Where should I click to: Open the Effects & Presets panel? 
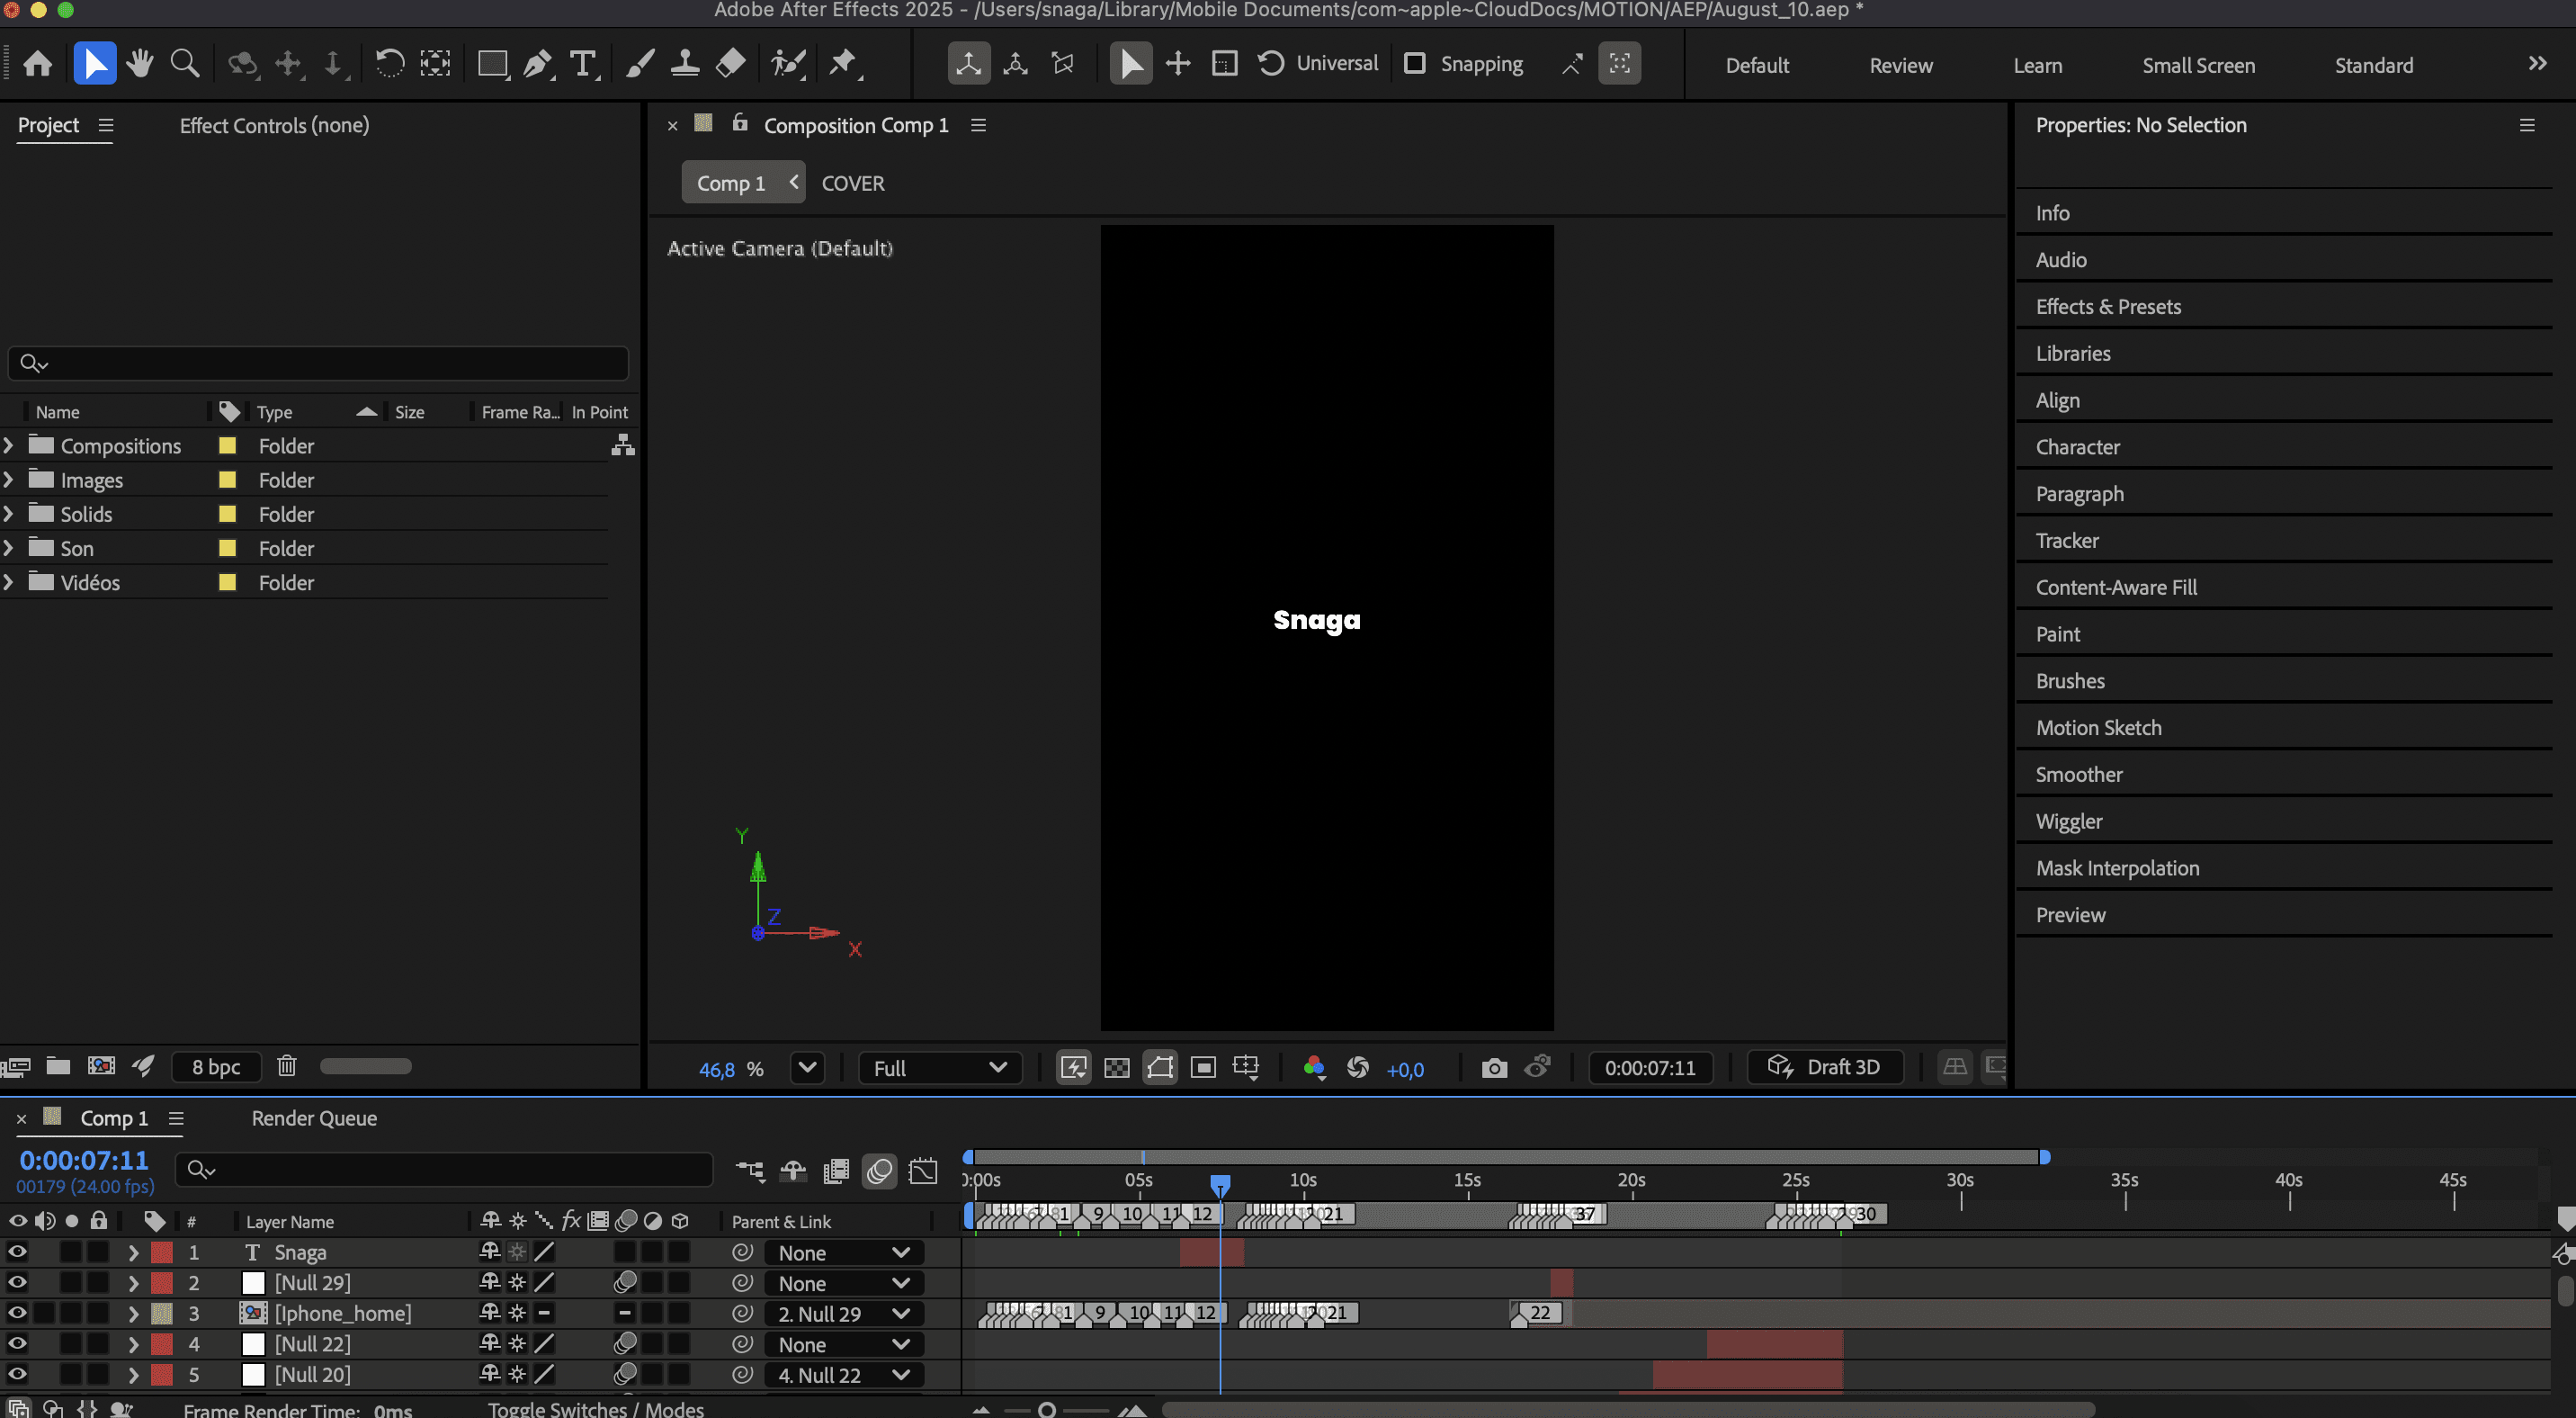(x=2108, y=307)
